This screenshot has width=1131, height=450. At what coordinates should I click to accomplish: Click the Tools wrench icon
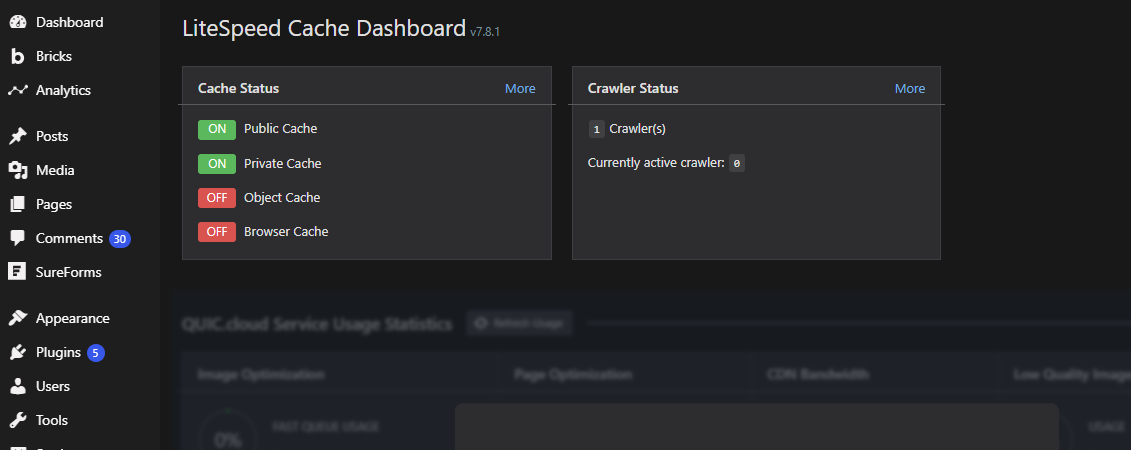coord(18,420)
